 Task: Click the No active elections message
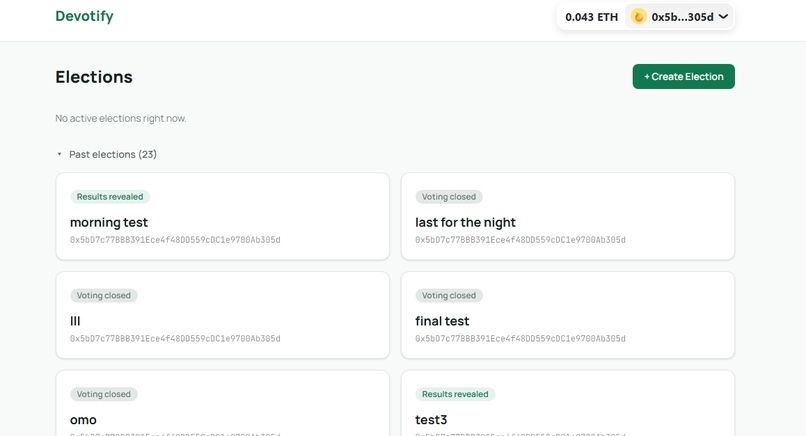coord(121,118)
